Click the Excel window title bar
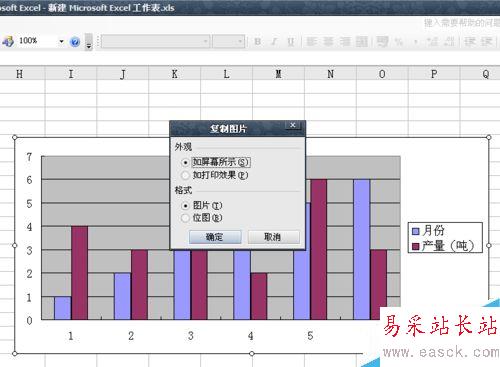Viewport: 500px width, 367px height. [x=250, y=8]
